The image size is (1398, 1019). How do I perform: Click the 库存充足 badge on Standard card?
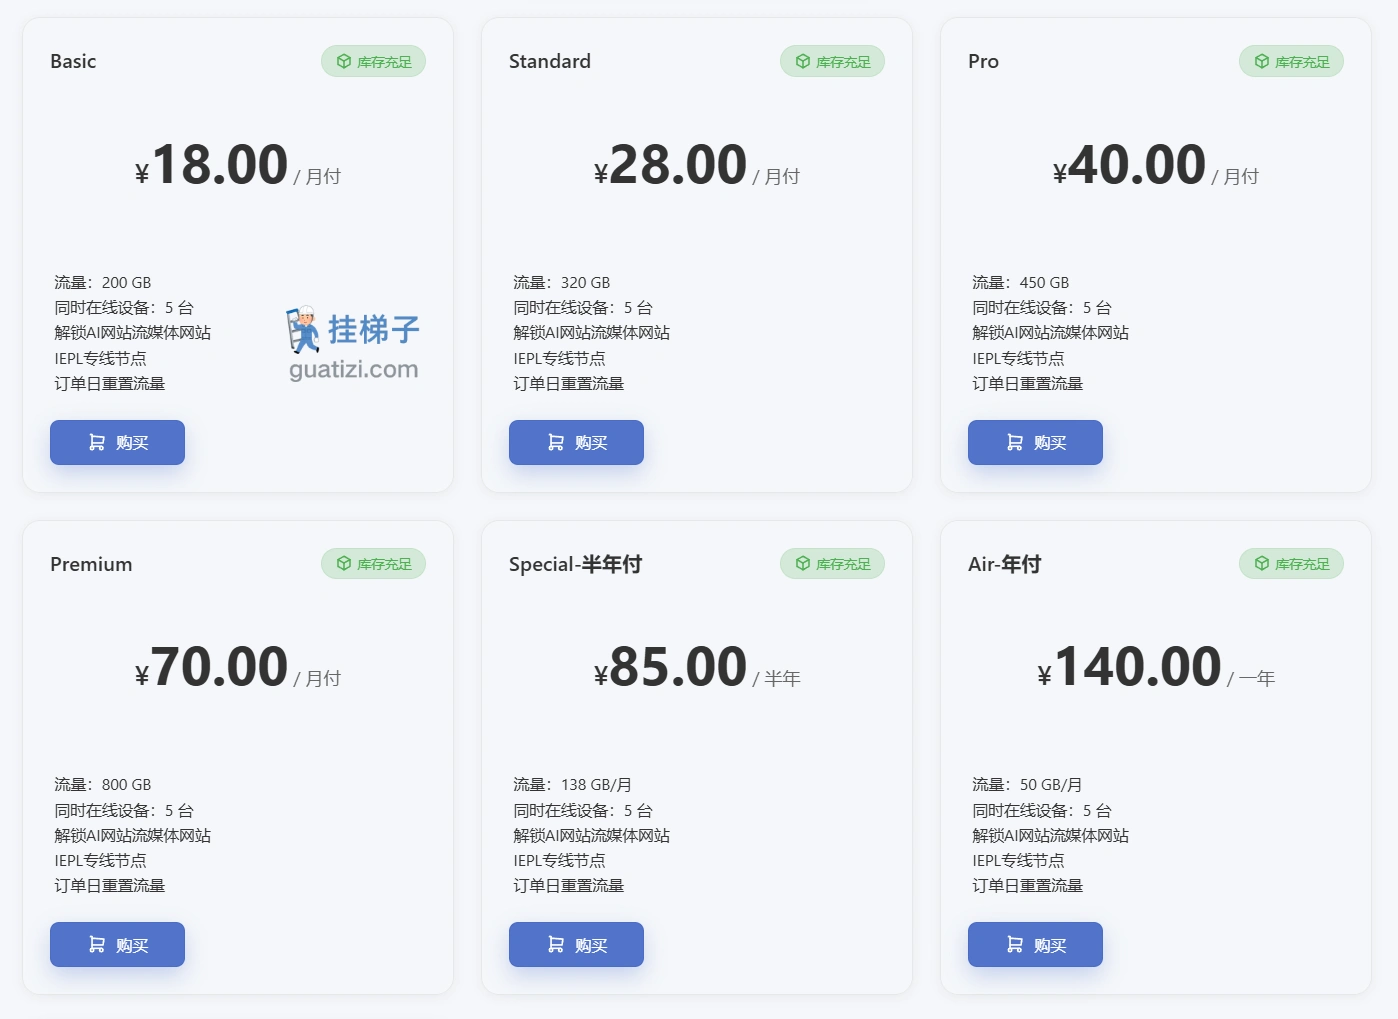(832, 61)
